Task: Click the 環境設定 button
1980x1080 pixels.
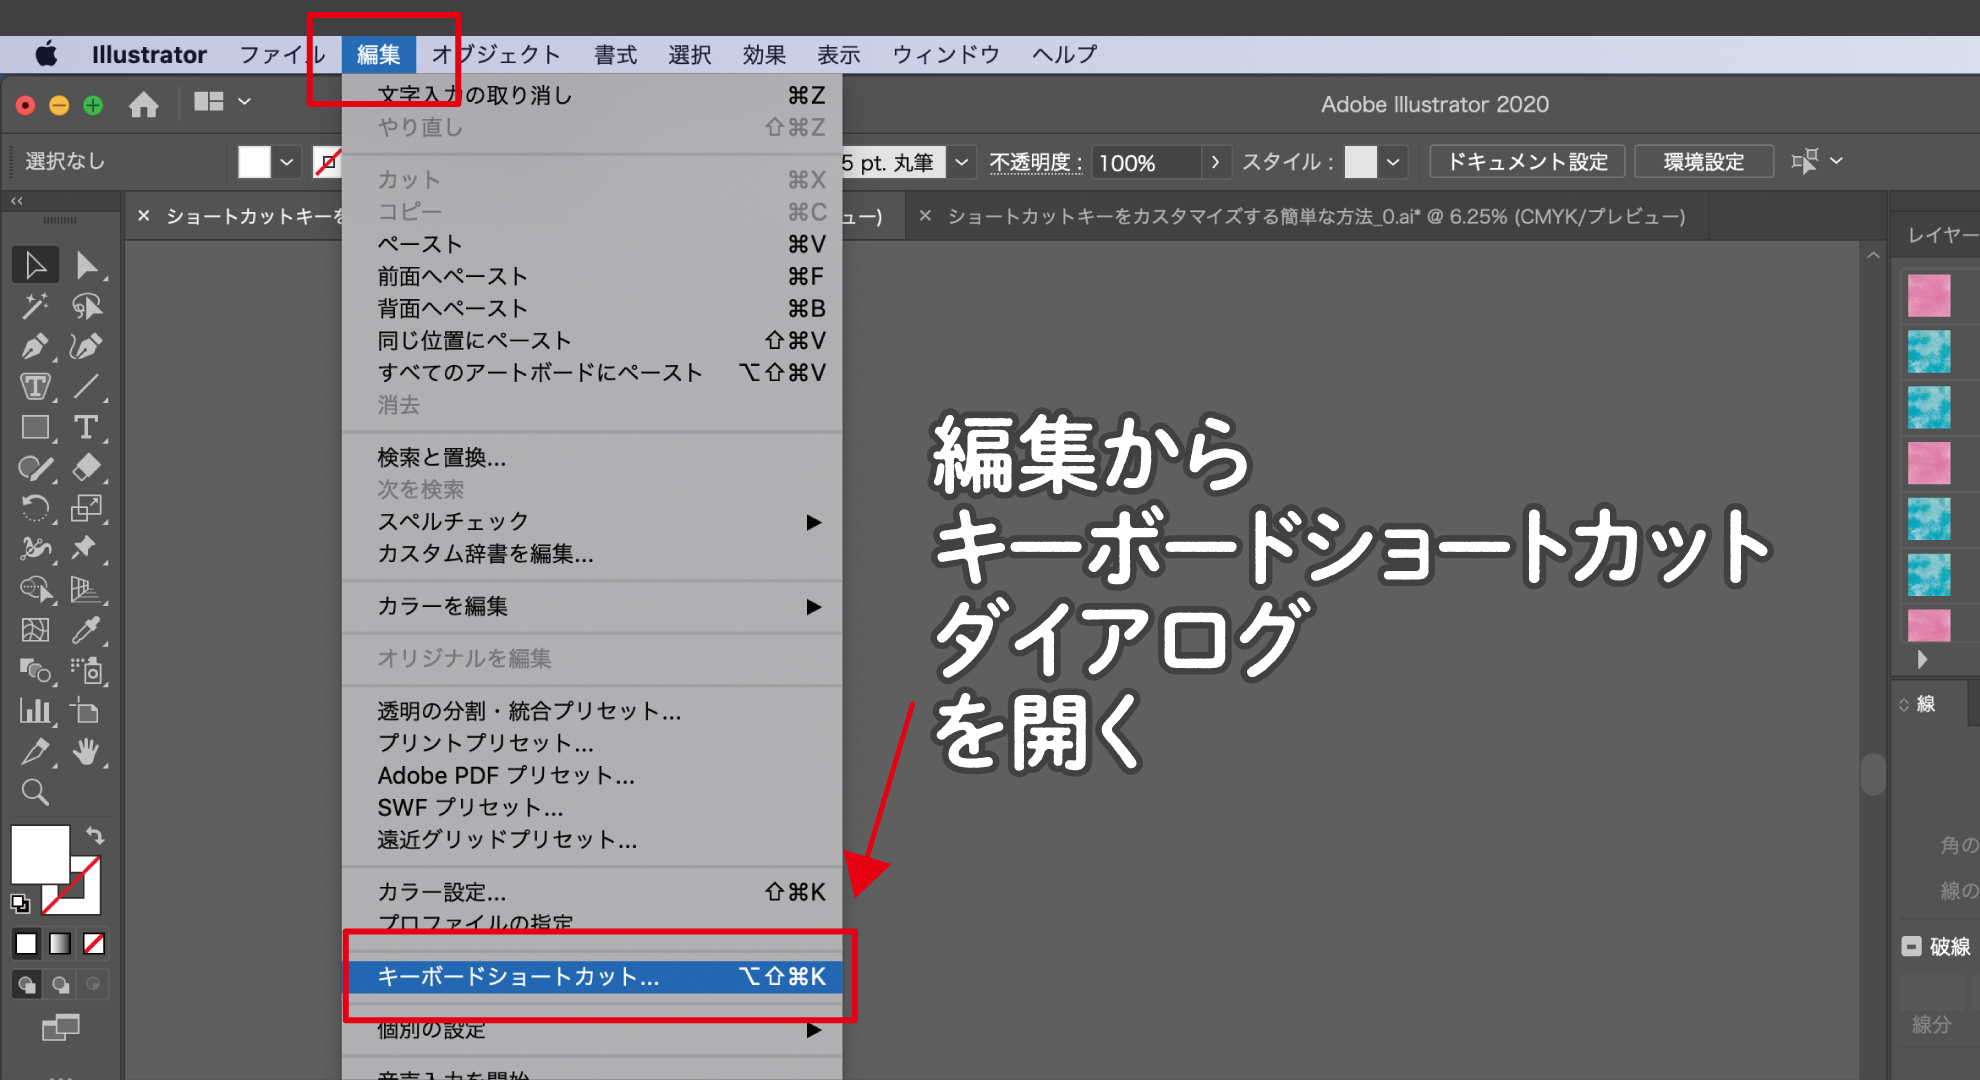Action: (x=1703, y=162)
